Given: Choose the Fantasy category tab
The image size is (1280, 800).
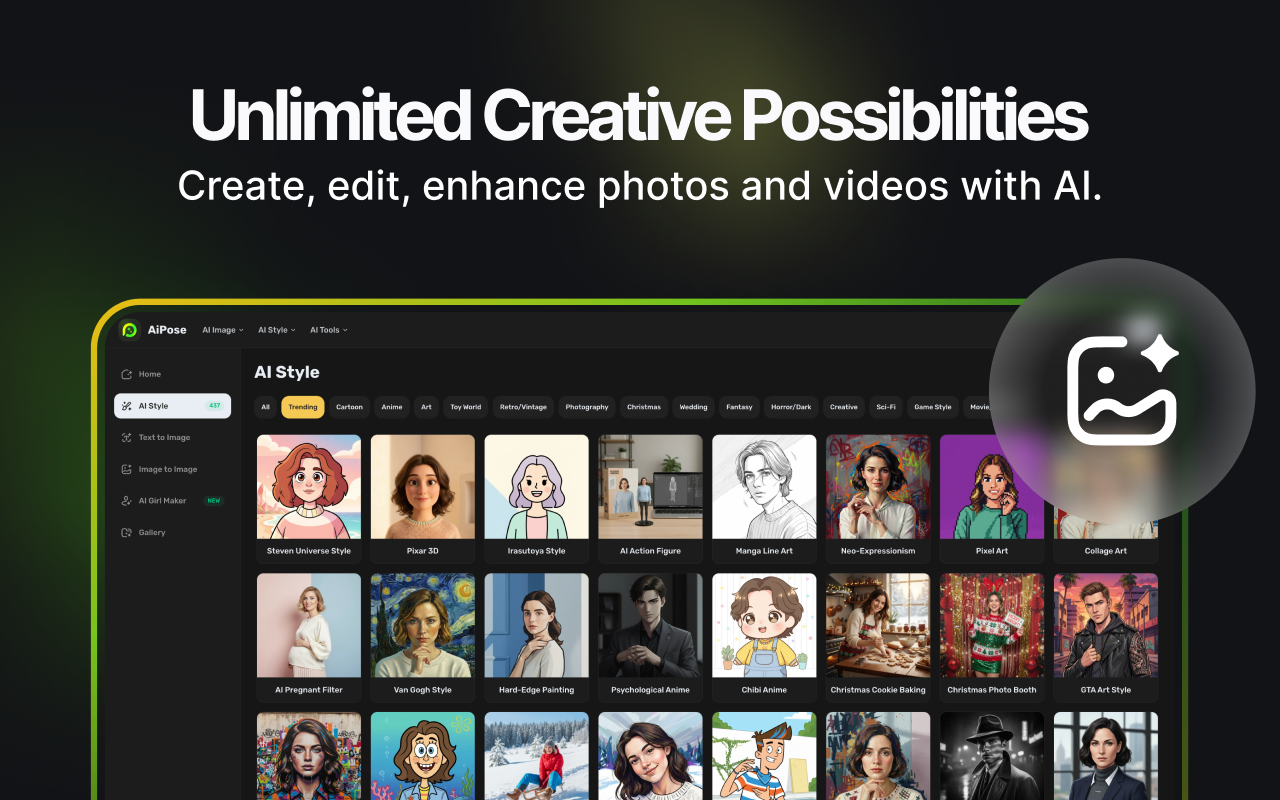Looking at the screenshot, I should tap(739, 407).
